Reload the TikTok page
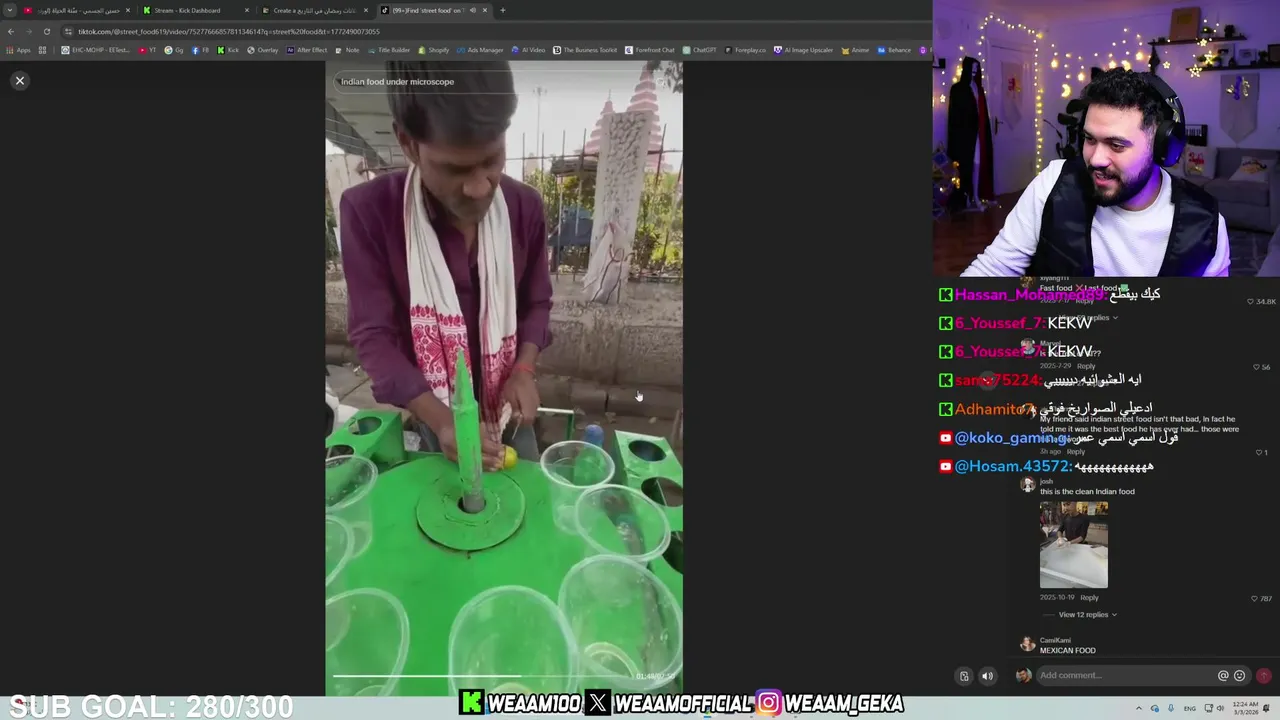 pyautogui.click(x=46, y=32)
